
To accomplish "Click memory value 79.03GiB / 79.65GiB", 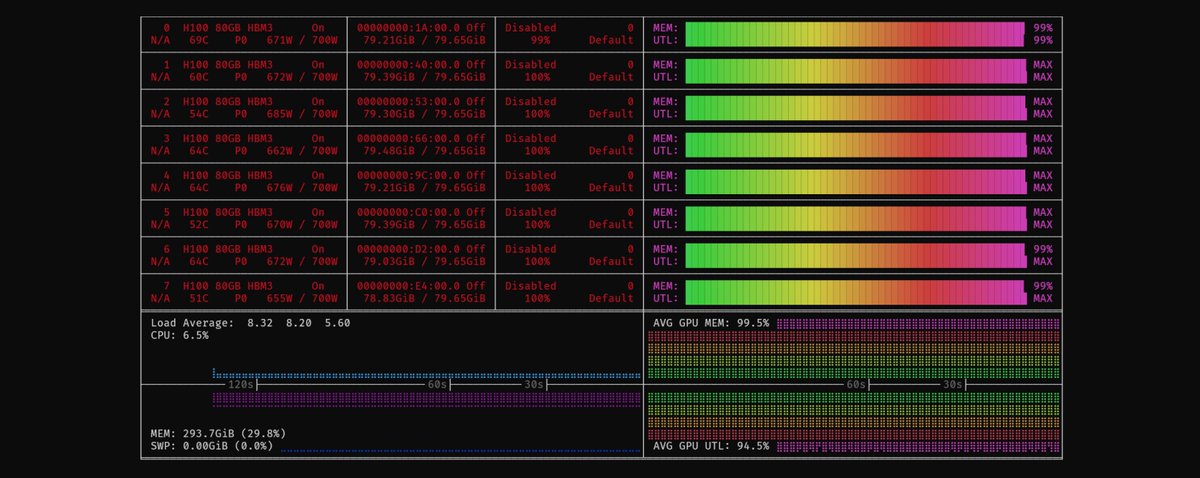I will point(425,262).
